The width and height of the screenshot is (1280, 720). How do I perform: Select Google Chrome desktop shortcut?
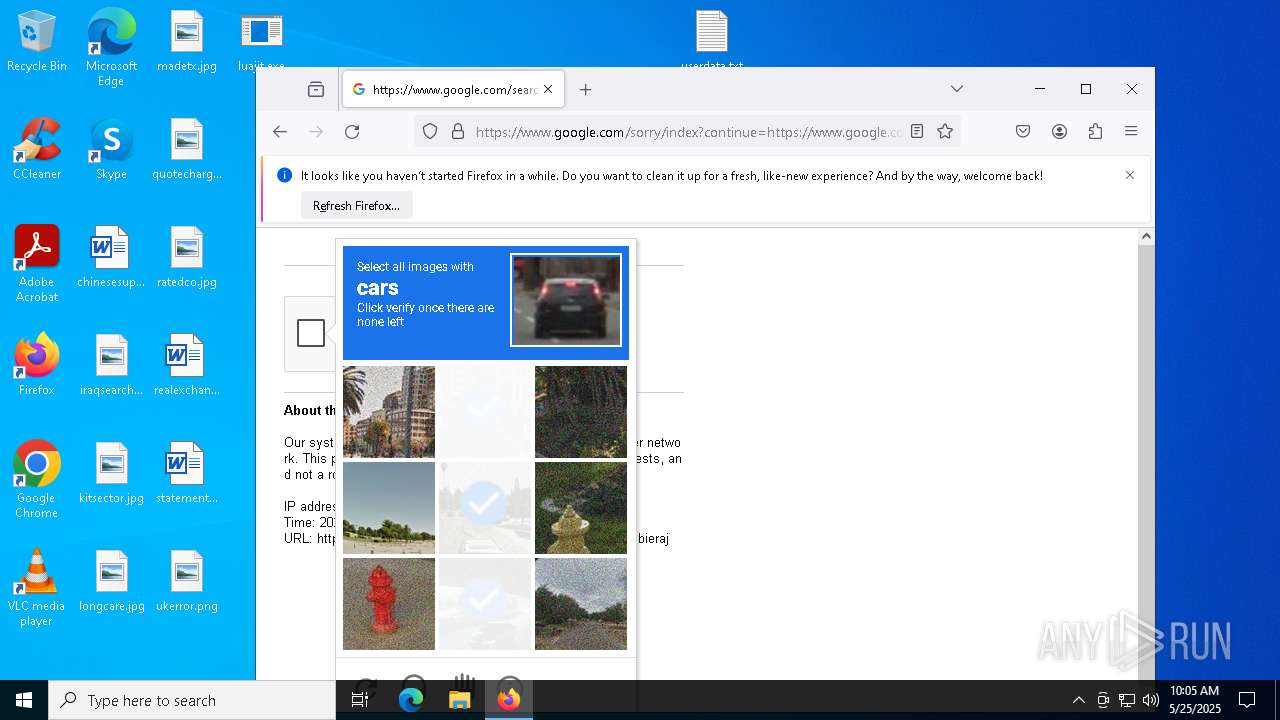pos(37,479)
